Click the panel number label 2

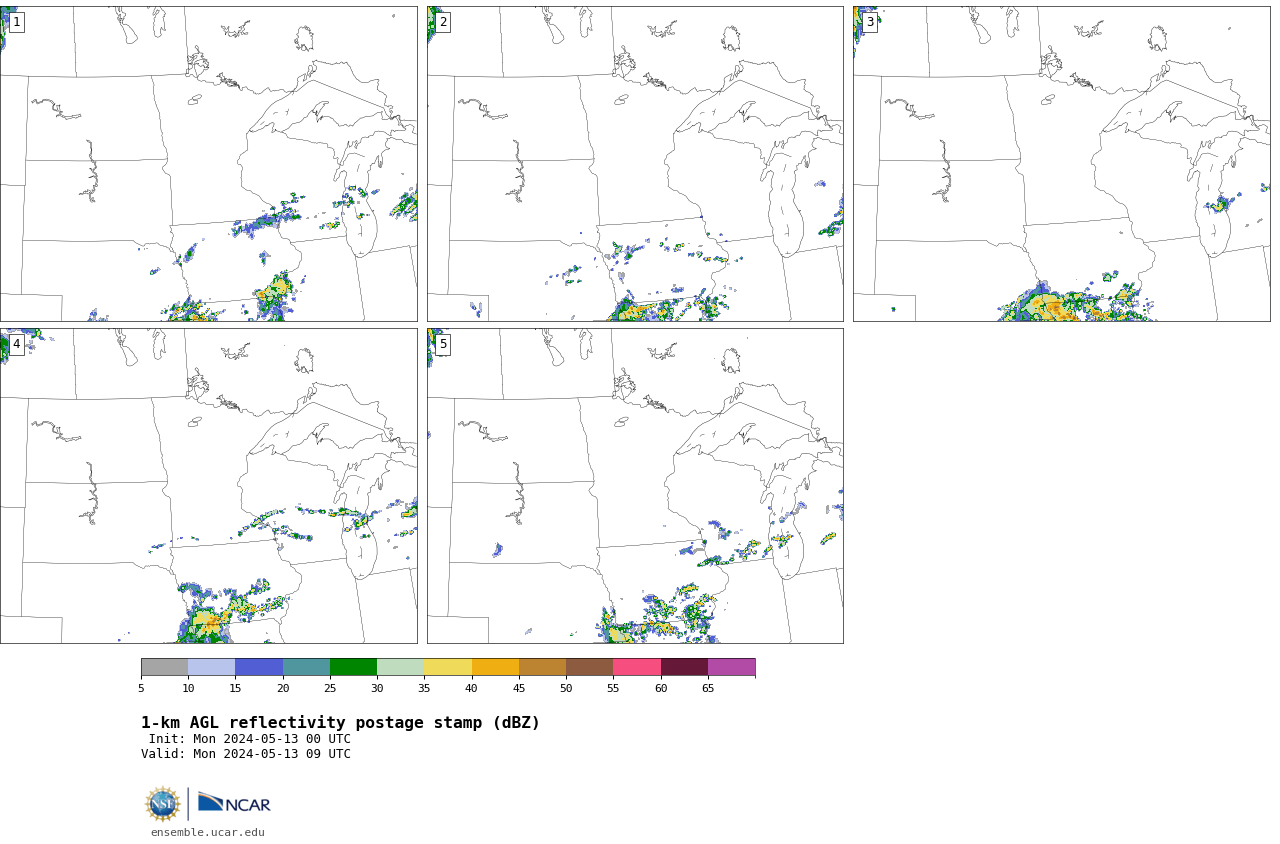(443, 22)
